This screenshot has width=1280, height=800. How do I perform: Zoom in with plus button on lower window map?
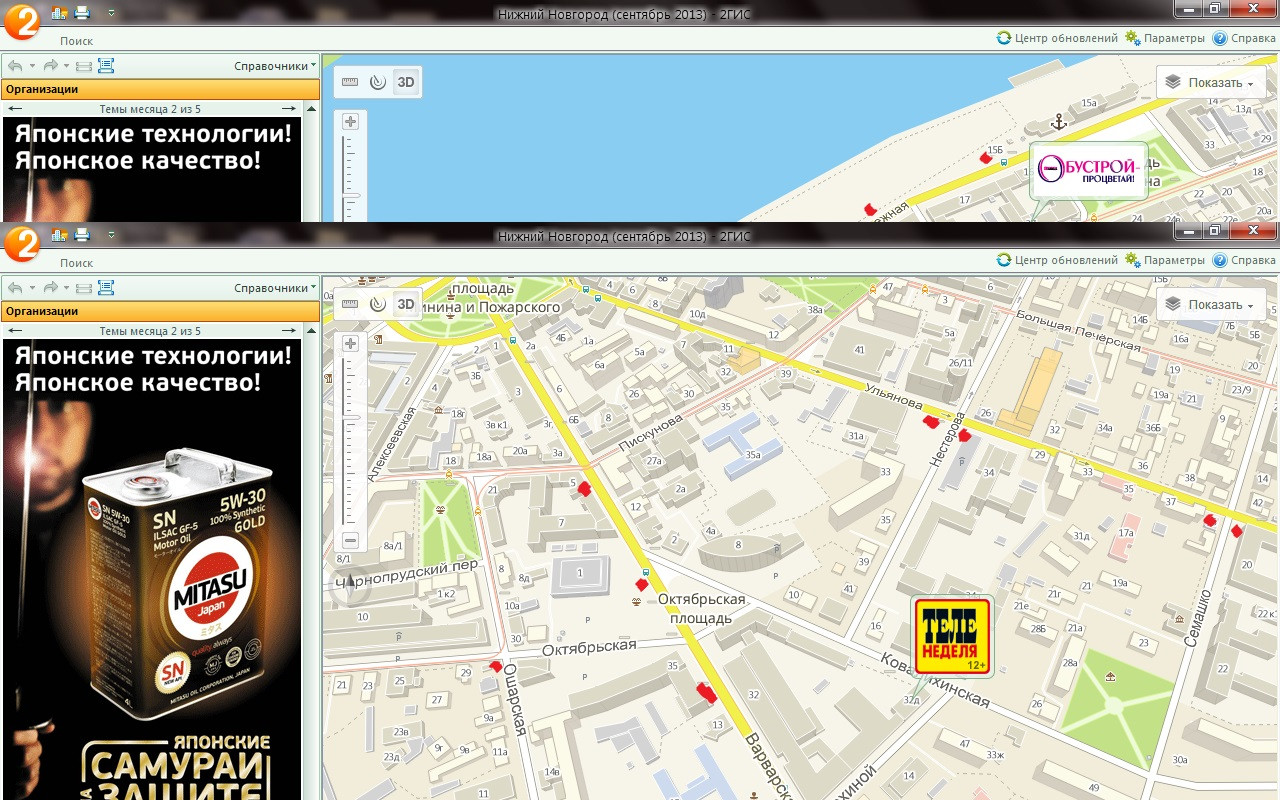click(350, 343)
